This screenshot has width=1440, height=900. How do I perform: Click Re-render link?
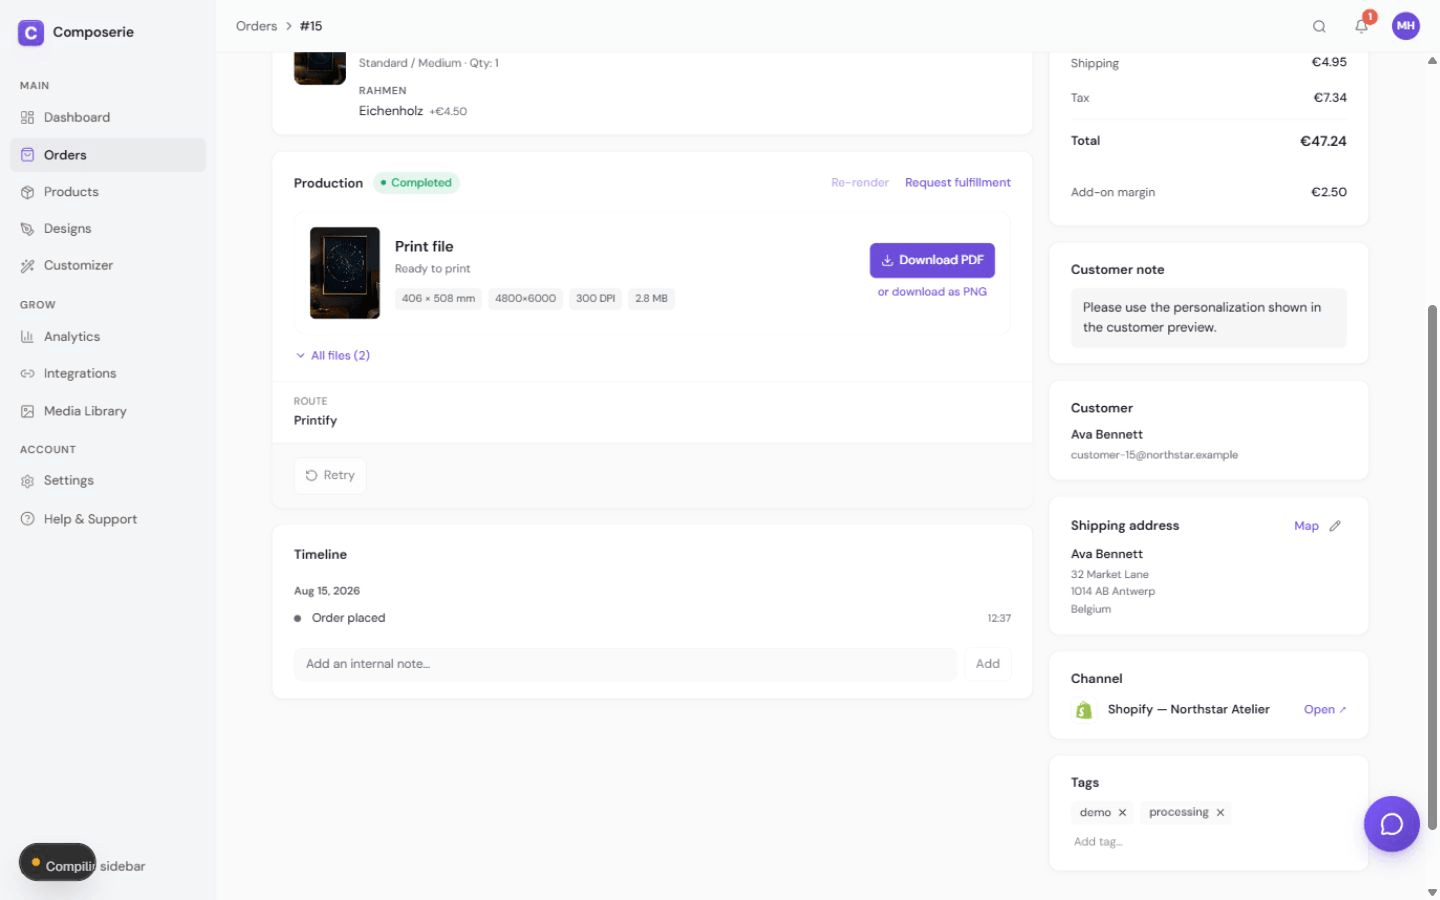[860, 183]
